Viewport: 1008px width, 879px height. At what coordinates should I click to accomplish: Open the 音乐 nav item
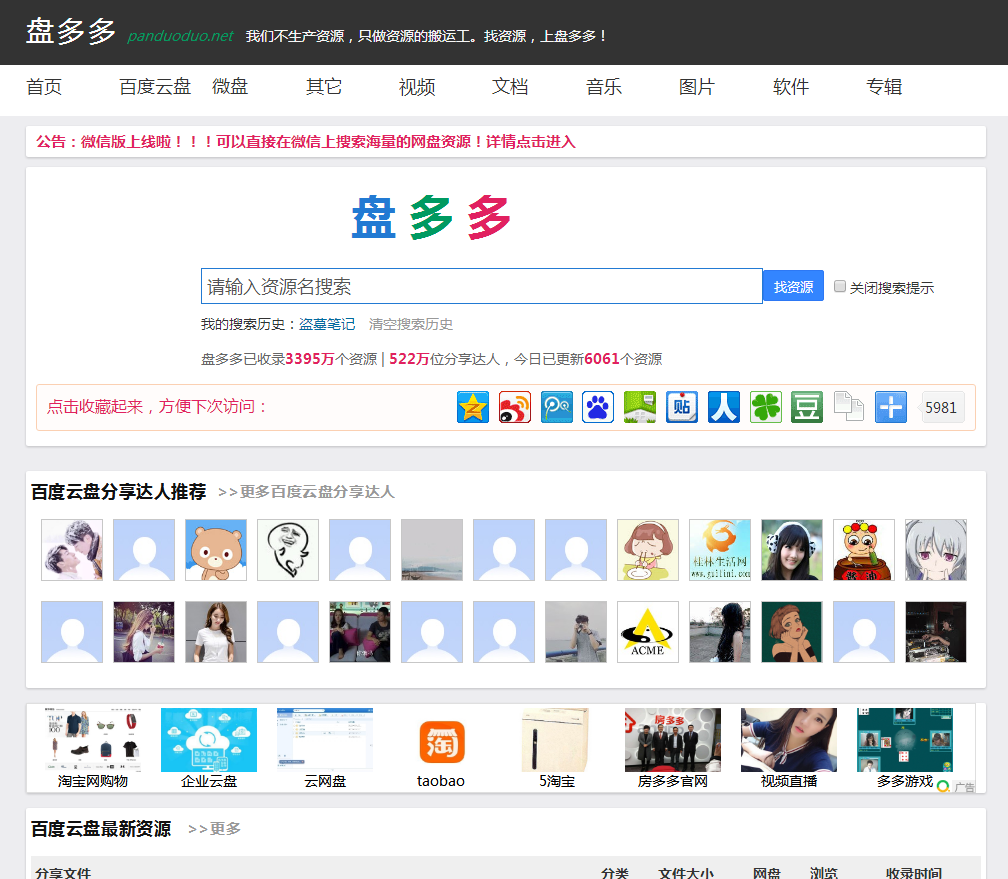tap(604, 87)
